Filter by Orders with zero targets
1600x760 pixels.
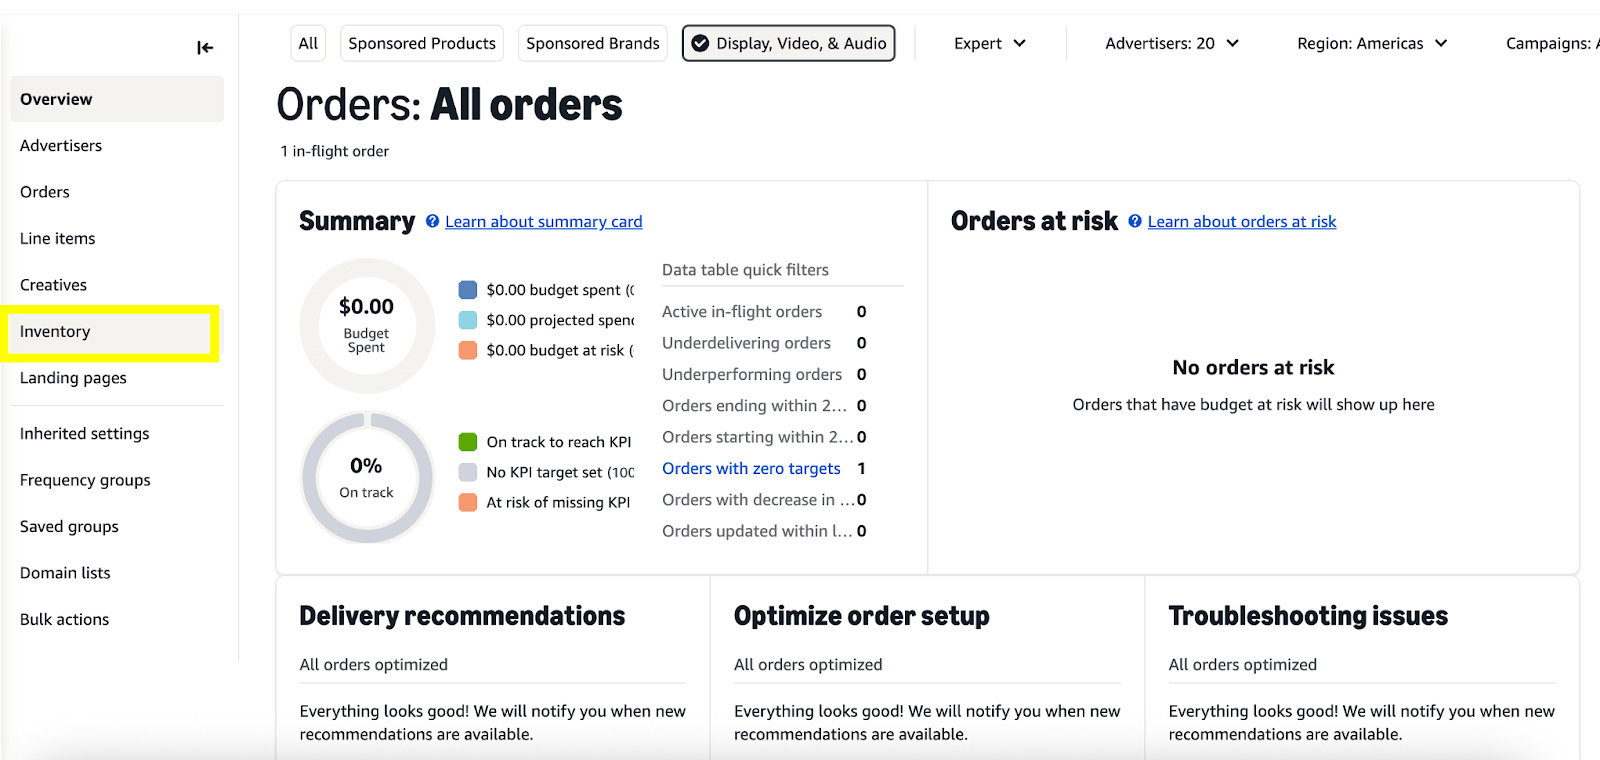(751, 468)
